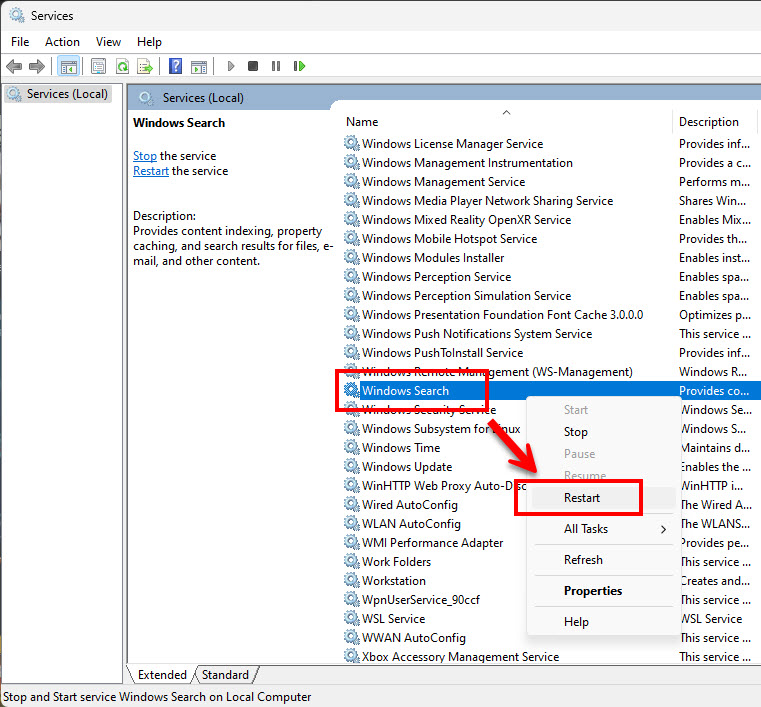Click the Stop the service link

(145, 156)
